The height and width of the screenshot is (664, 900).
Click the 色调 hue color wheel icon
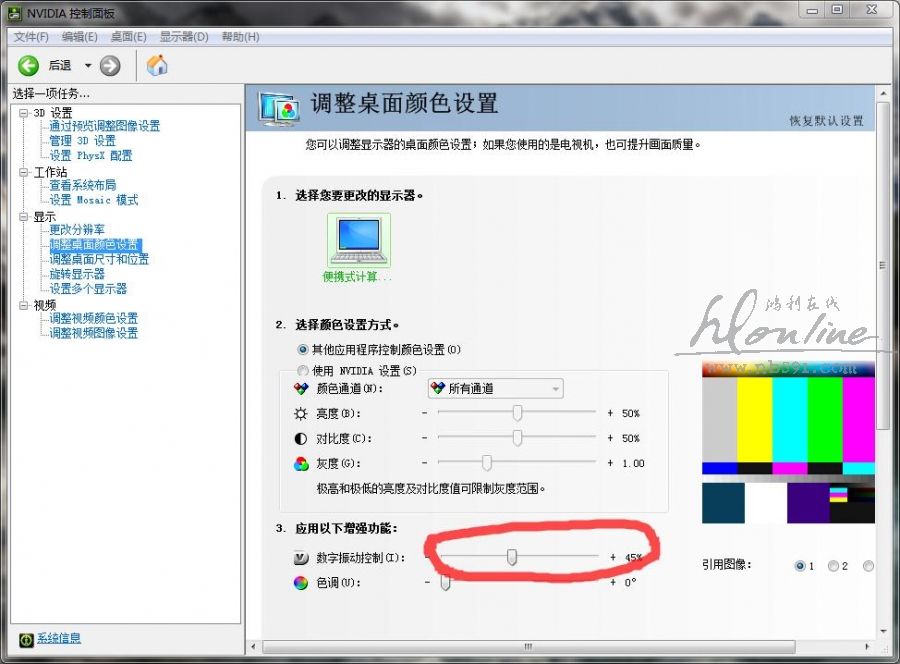click(301, 582)
